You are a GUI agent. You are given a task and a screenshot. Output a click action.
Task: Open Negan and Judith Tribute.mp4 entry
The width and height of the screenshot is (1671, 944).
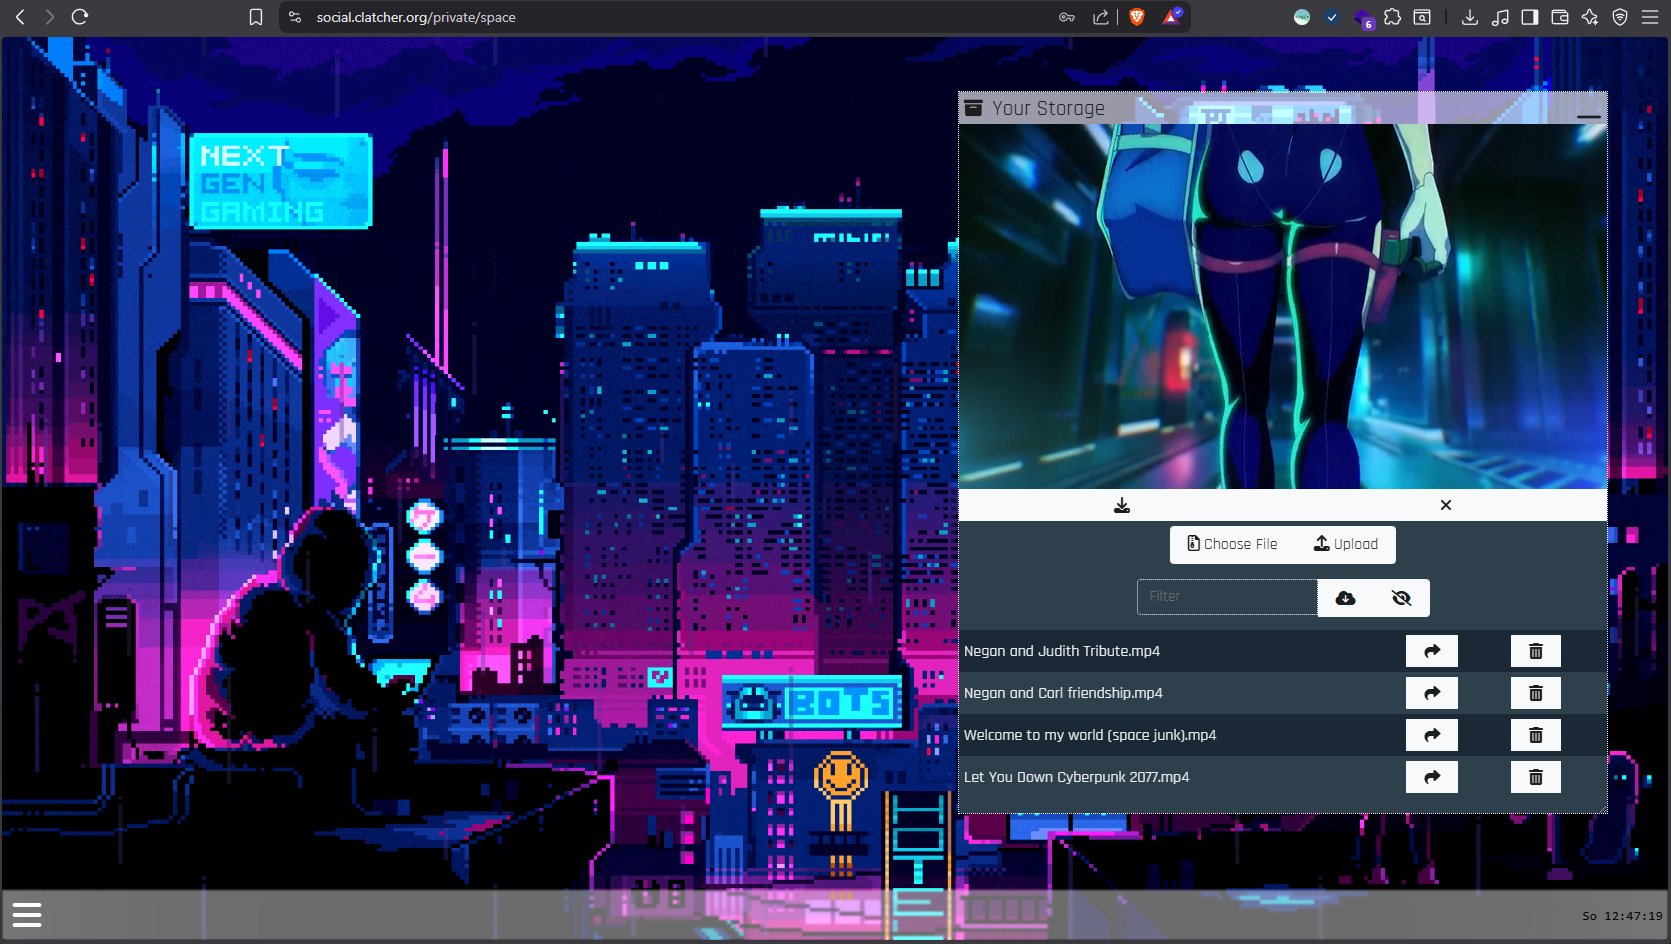point(1061,651)
